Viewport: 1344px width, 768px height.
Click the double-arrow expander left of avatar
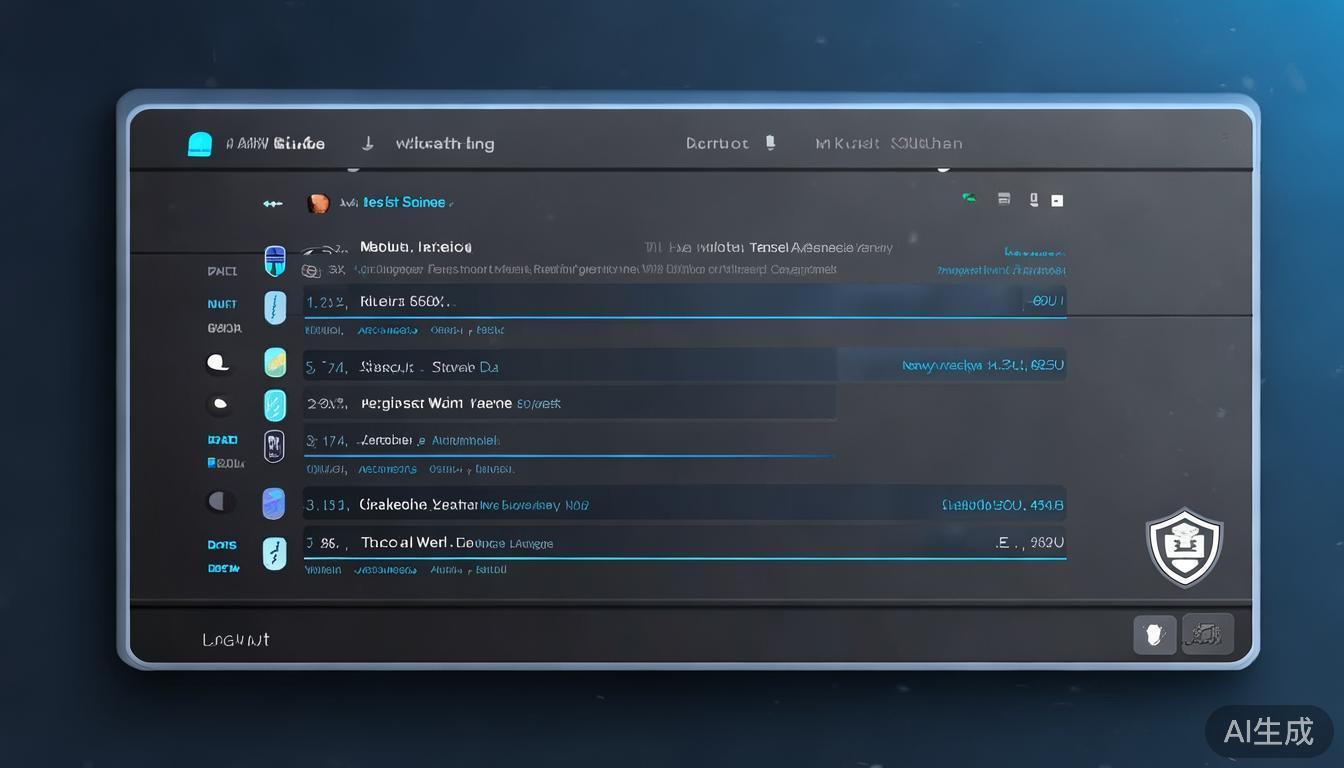pyautogui.click(x=272, y=203)
